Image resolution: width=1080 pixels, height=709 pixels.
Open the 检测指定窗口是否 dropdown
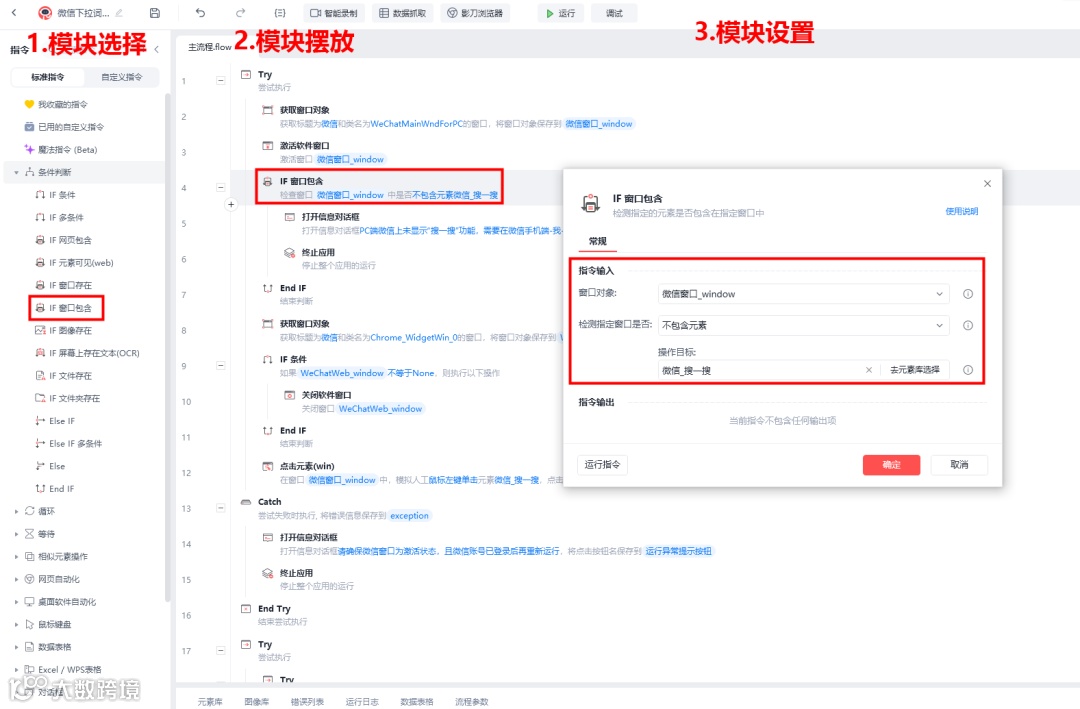point(803,325)
